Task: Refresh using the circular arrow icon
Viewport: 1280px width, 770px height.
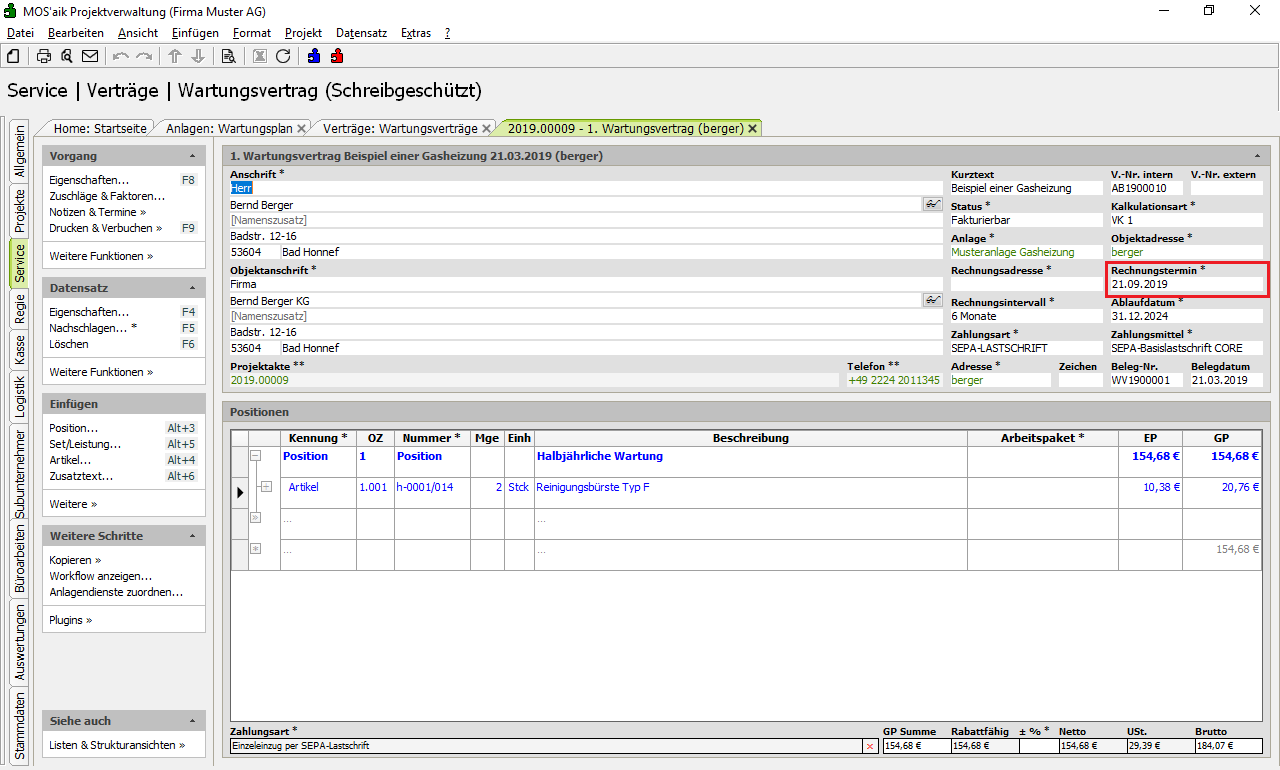Action: coord(283,56)
